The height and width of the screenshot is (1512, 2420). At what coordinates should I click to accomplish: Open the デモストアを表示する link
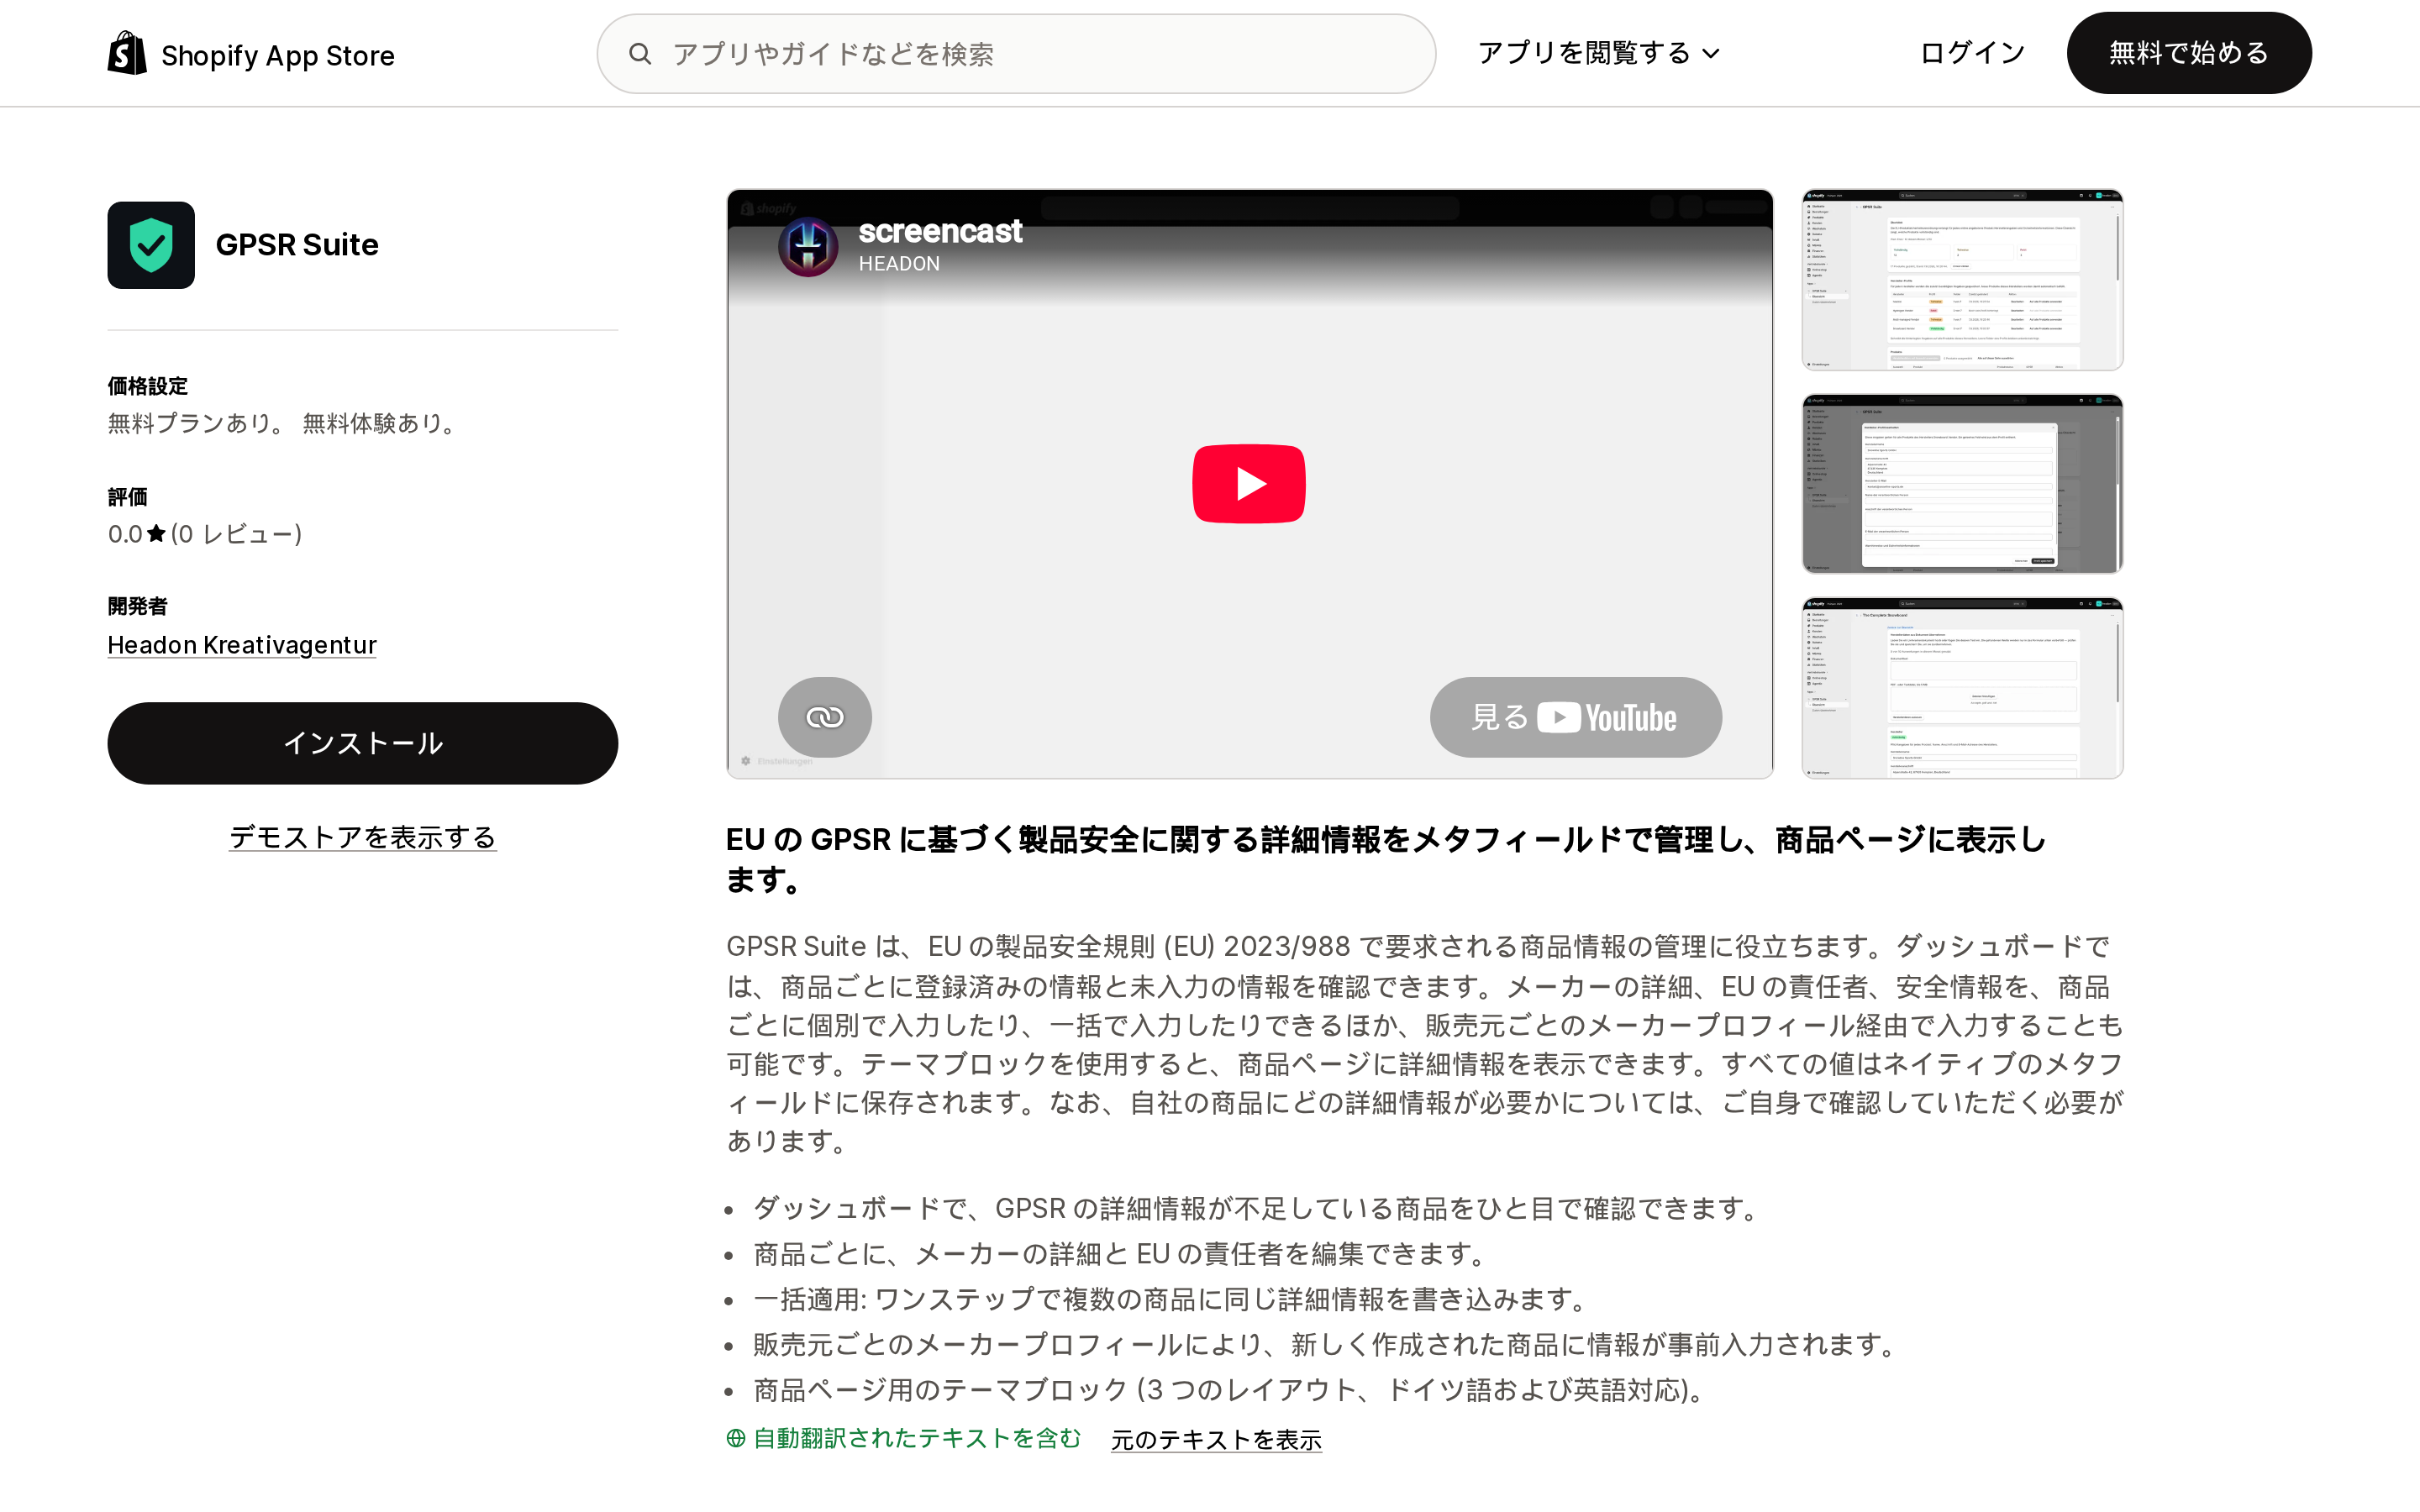point(363,837)
